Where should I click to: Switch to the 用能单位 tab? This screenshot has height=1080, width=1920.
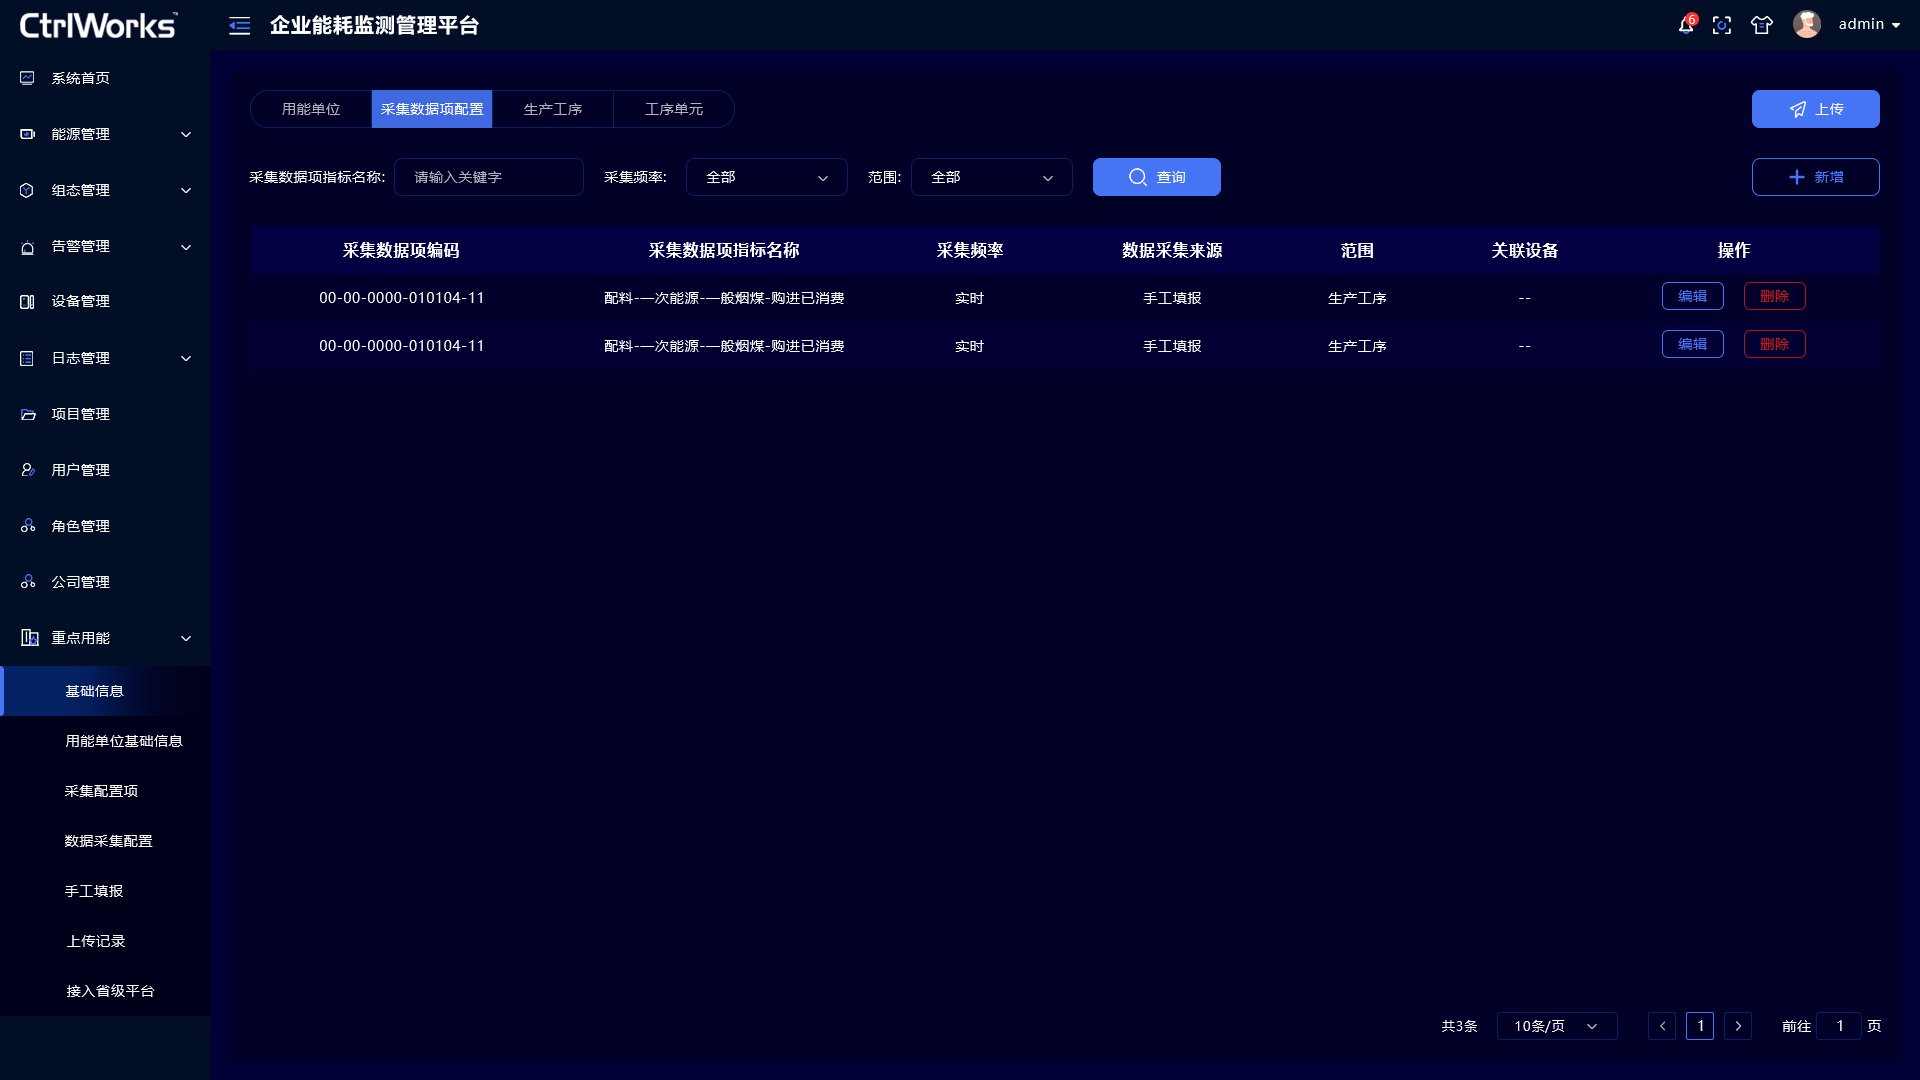pos(311,109)
